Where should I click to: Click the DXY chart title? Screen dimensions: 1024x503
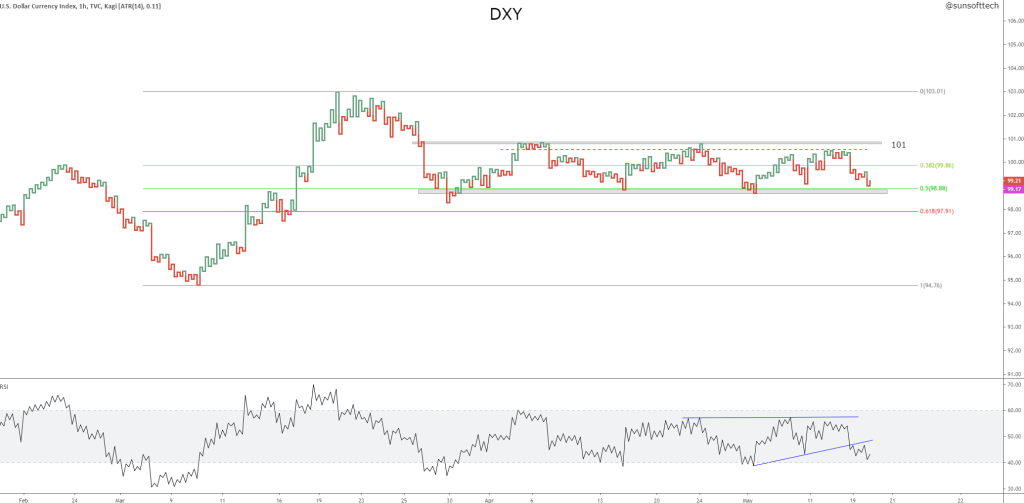point(506,15)
